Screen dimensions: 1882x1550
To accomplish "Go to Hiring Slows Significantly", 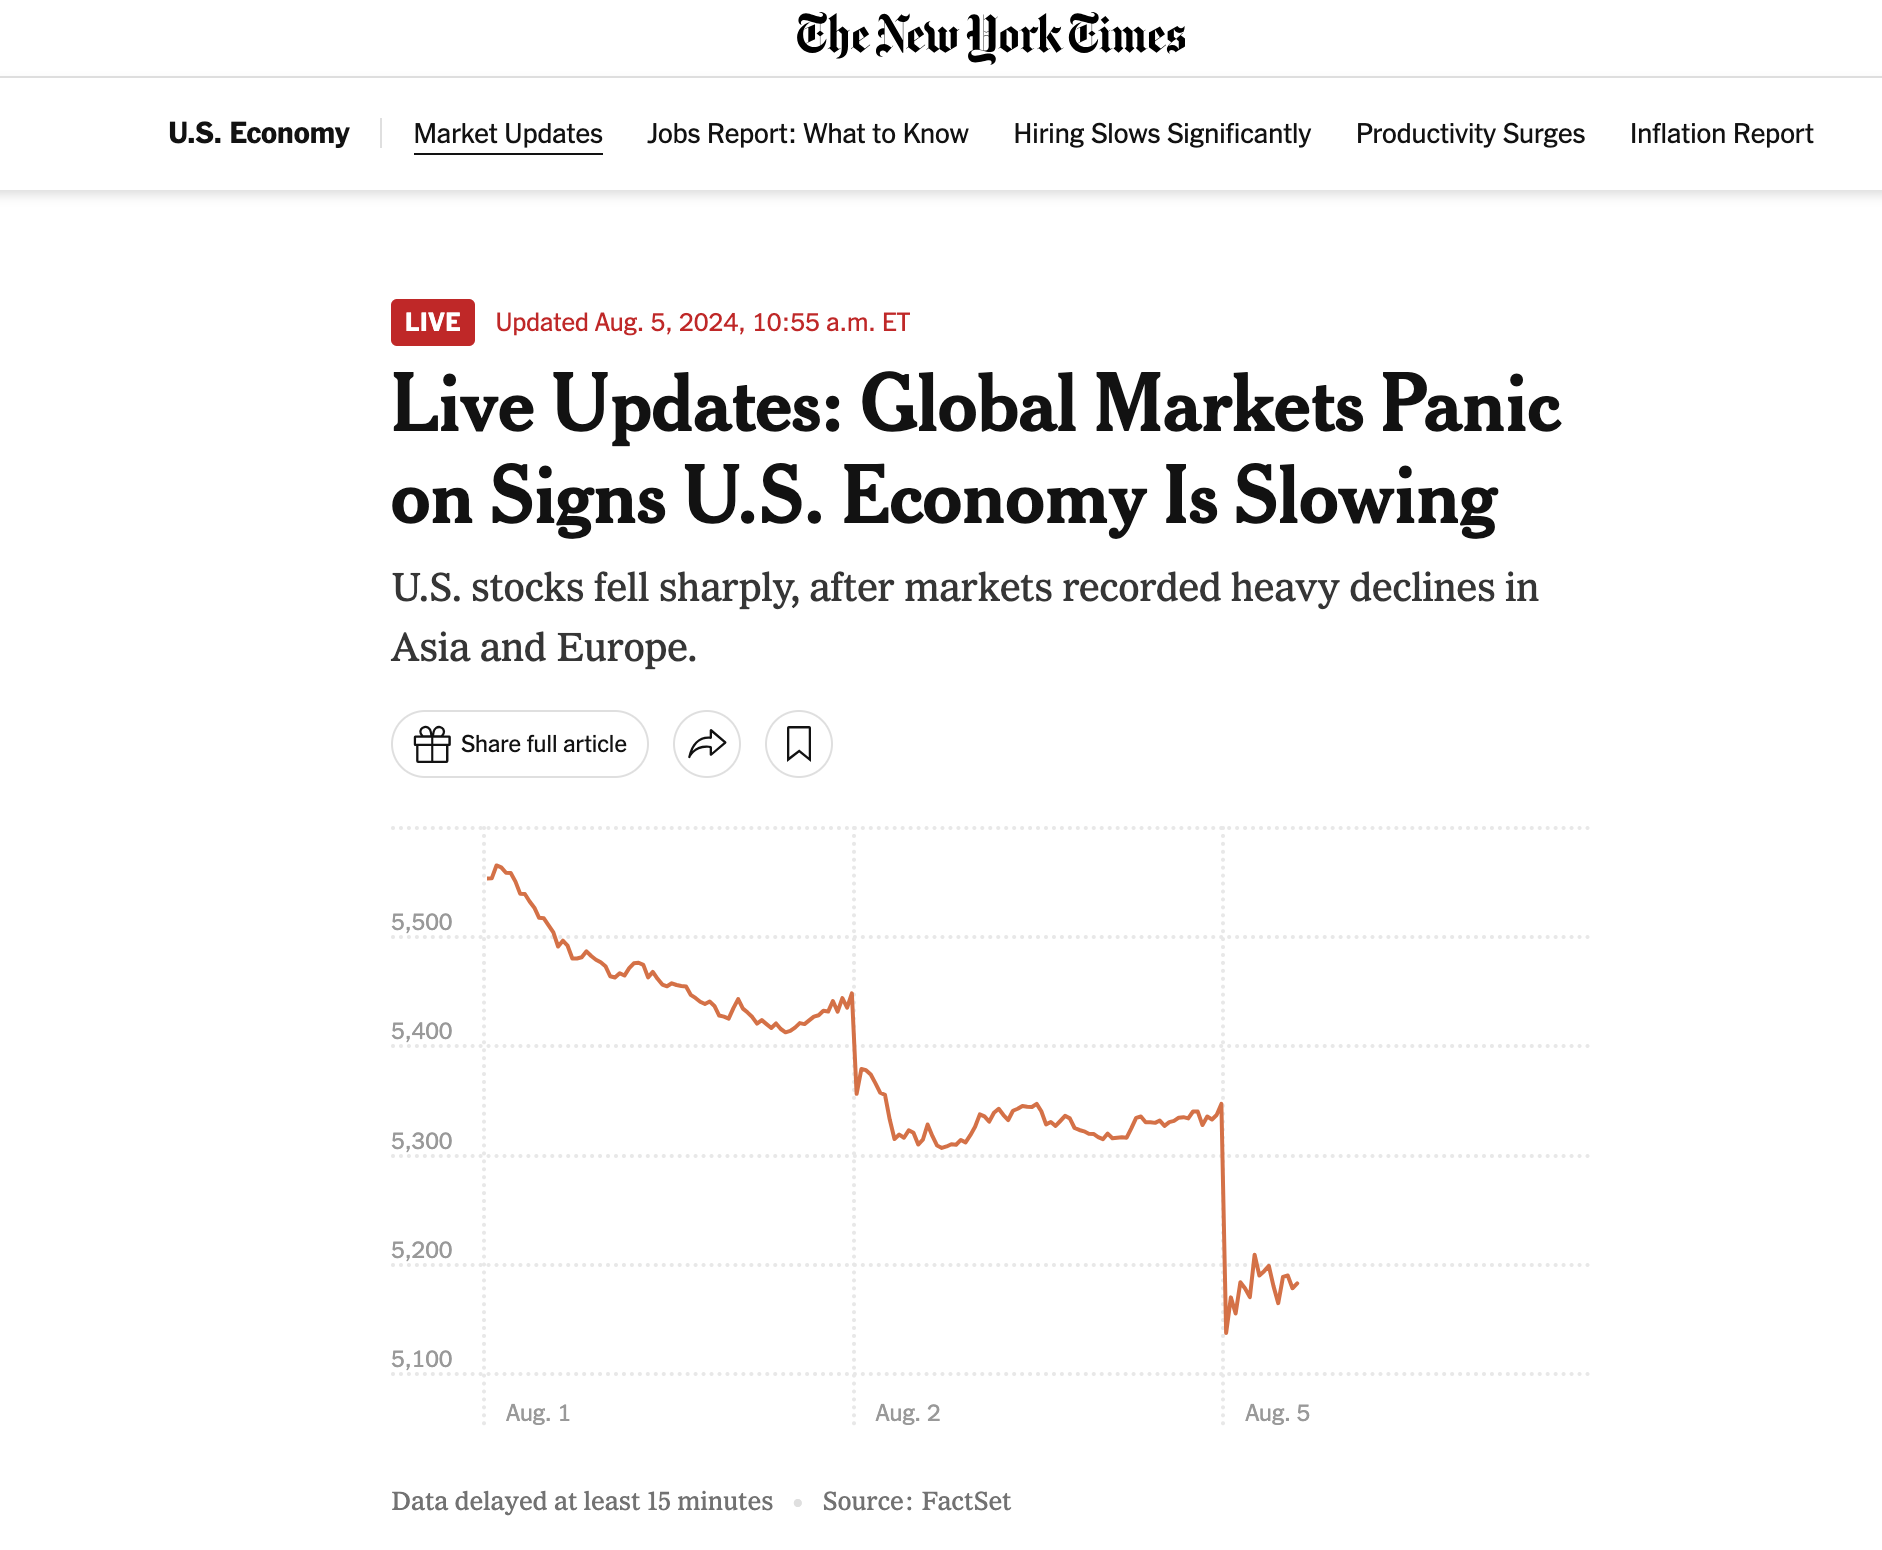I will click(1162, 134).
